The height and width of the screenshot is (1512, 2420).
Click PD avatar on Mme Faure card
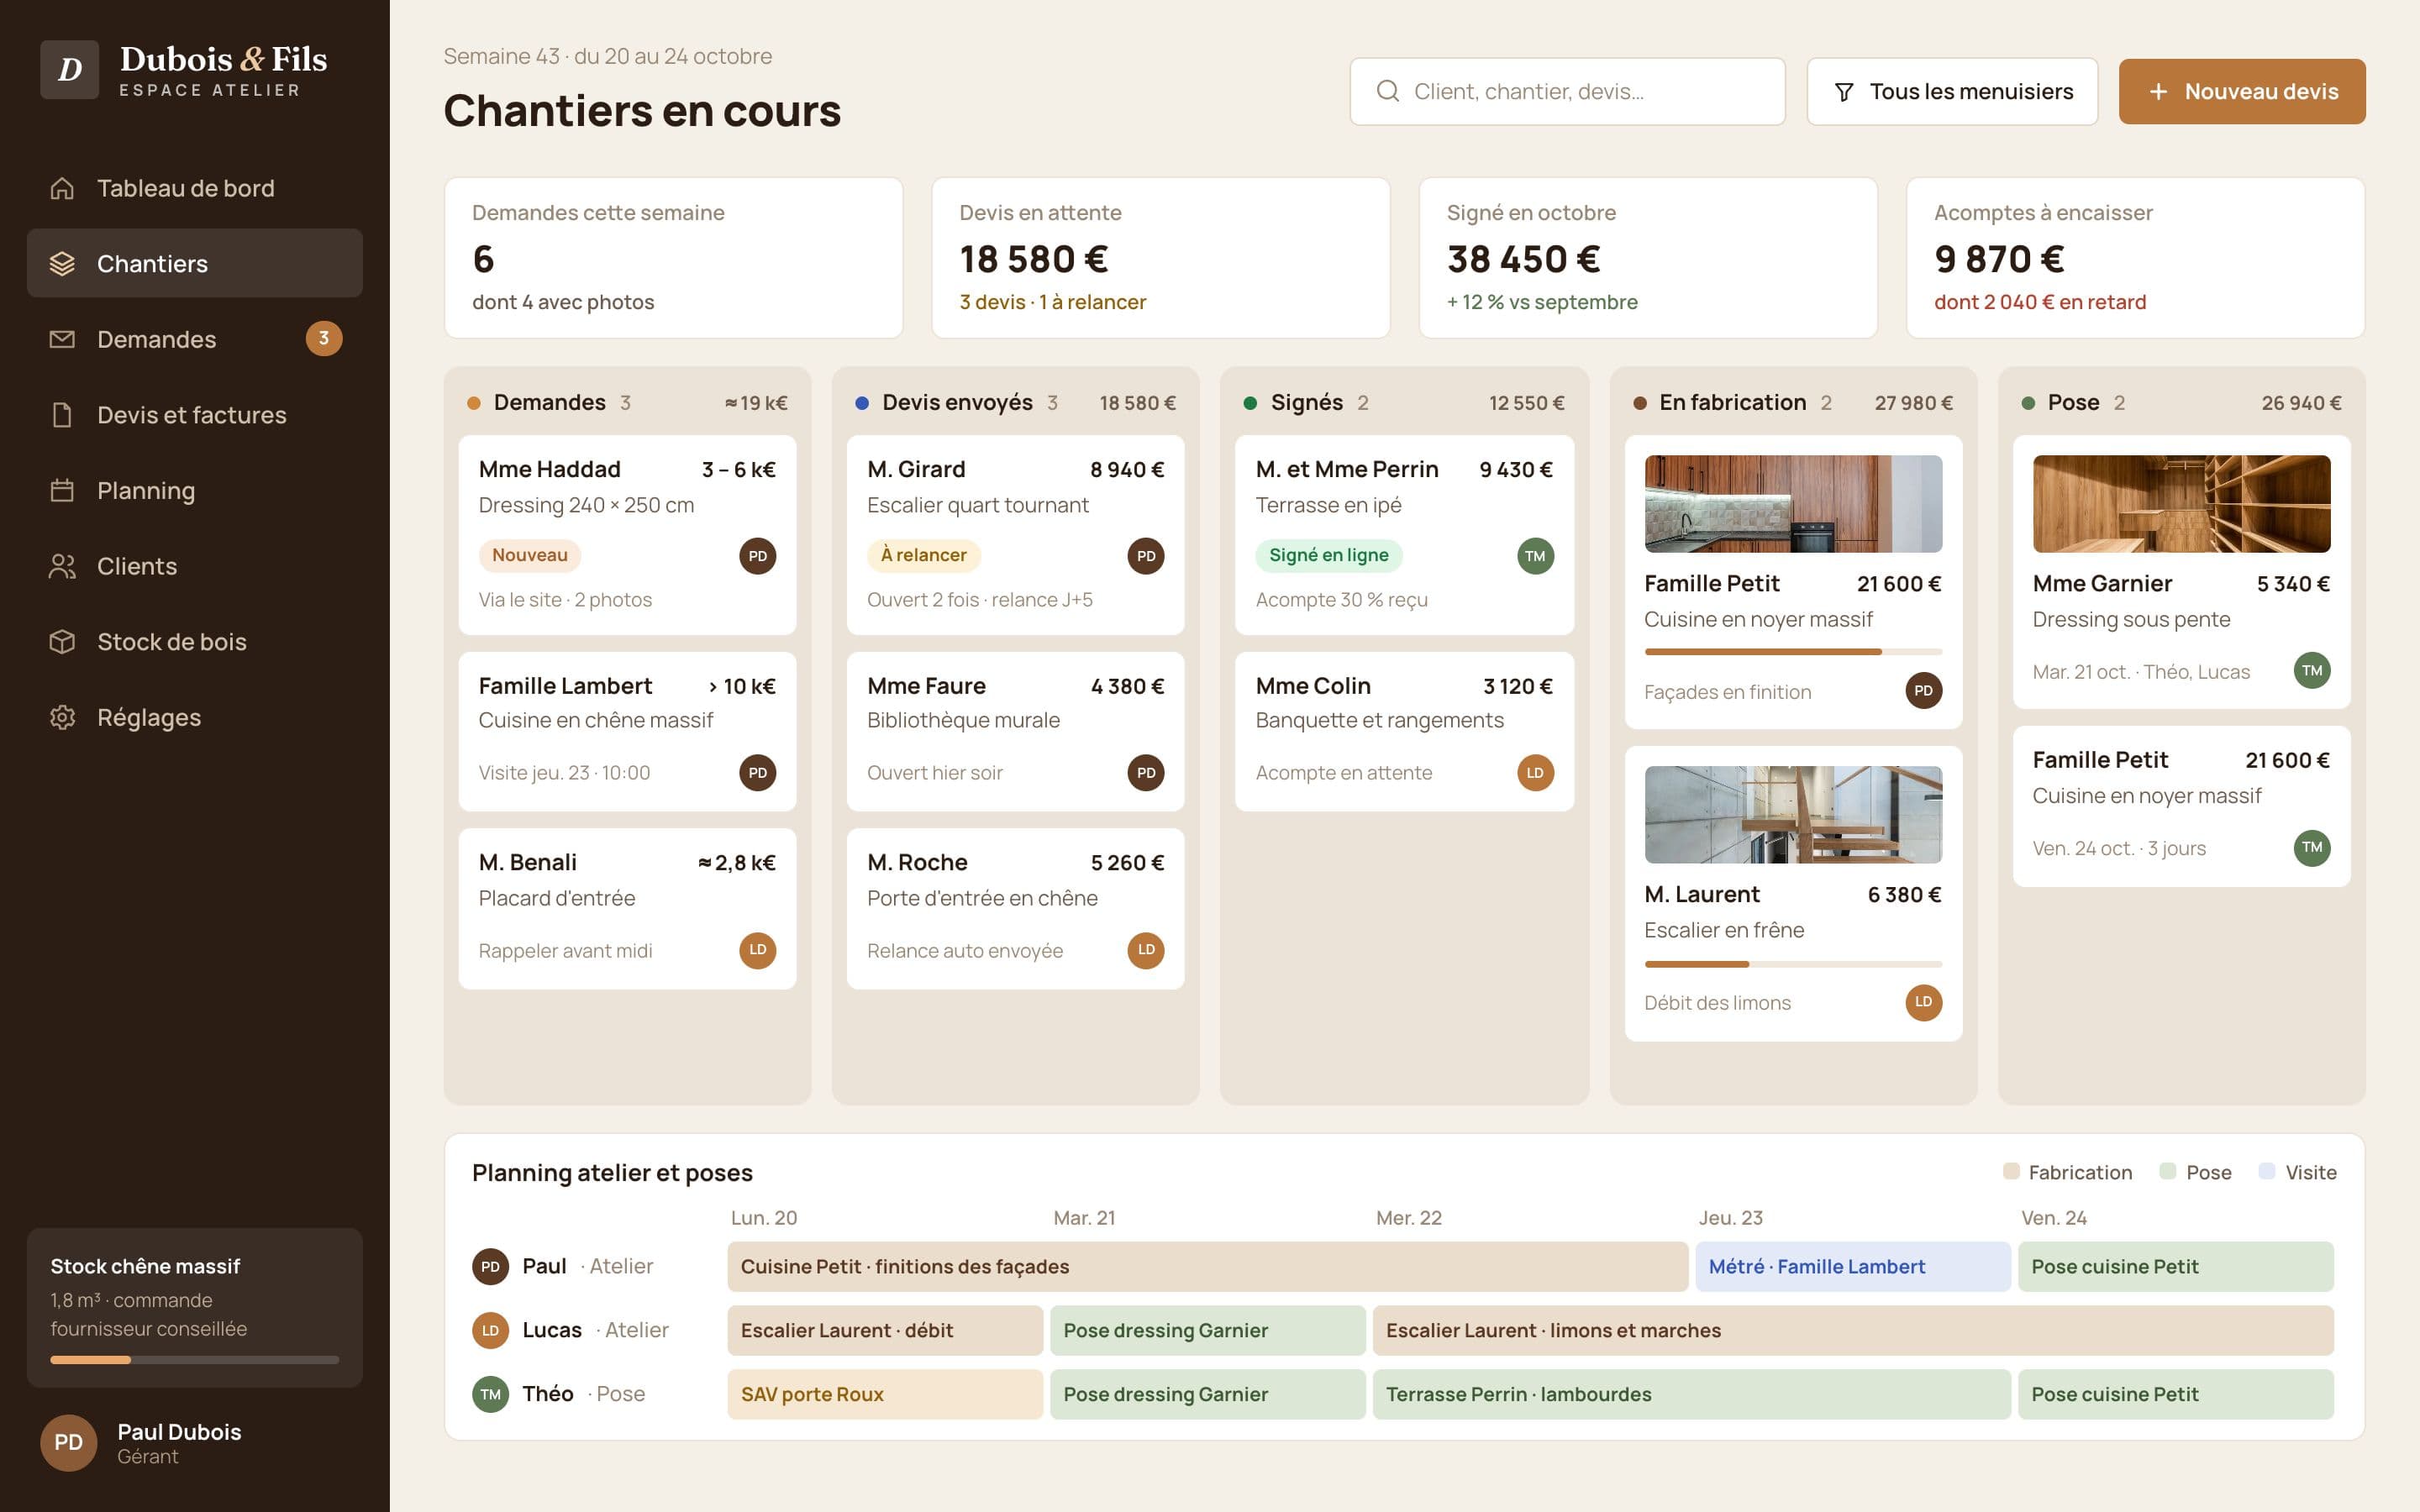[x=1146, y=773]
